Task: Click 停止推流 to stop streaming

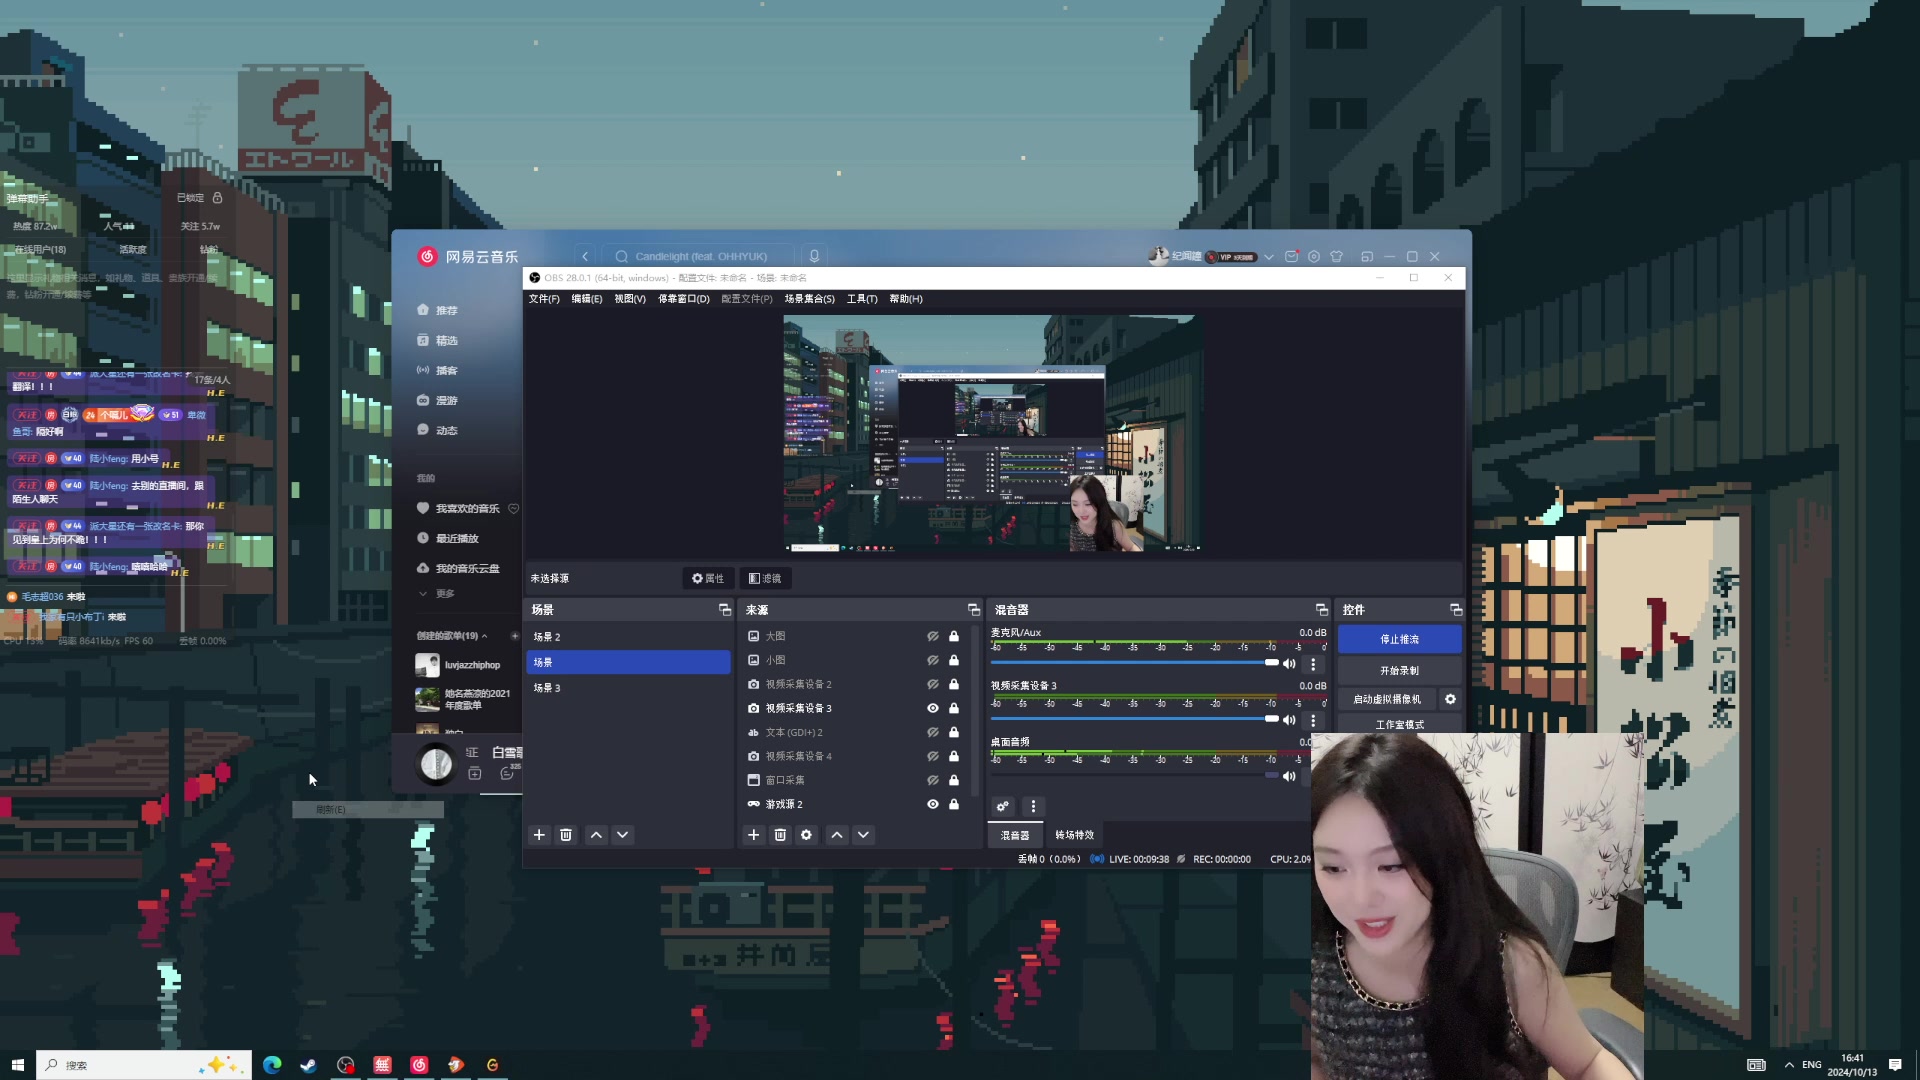Action: pyautogui.click(x=1400, y=639)
